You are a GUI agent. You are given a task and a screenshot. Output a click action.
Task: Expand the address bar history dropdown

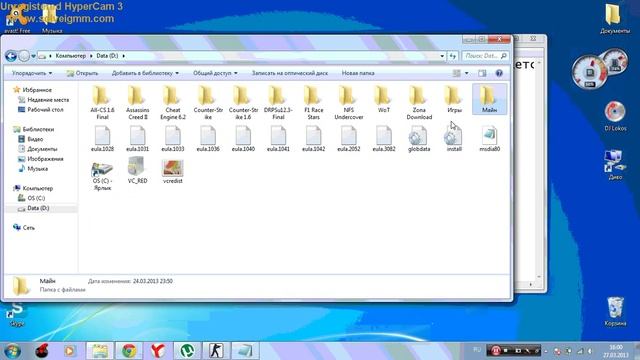442,56
